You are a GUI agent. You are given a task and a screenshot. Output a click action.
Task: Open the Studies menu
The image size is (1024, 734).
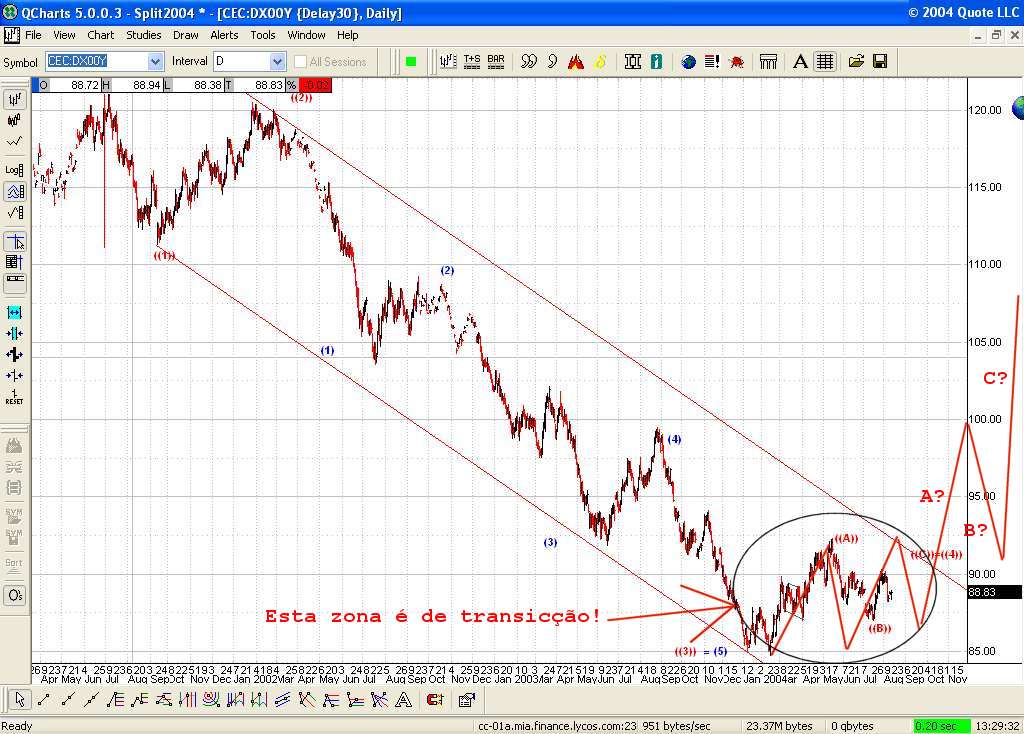143,35
